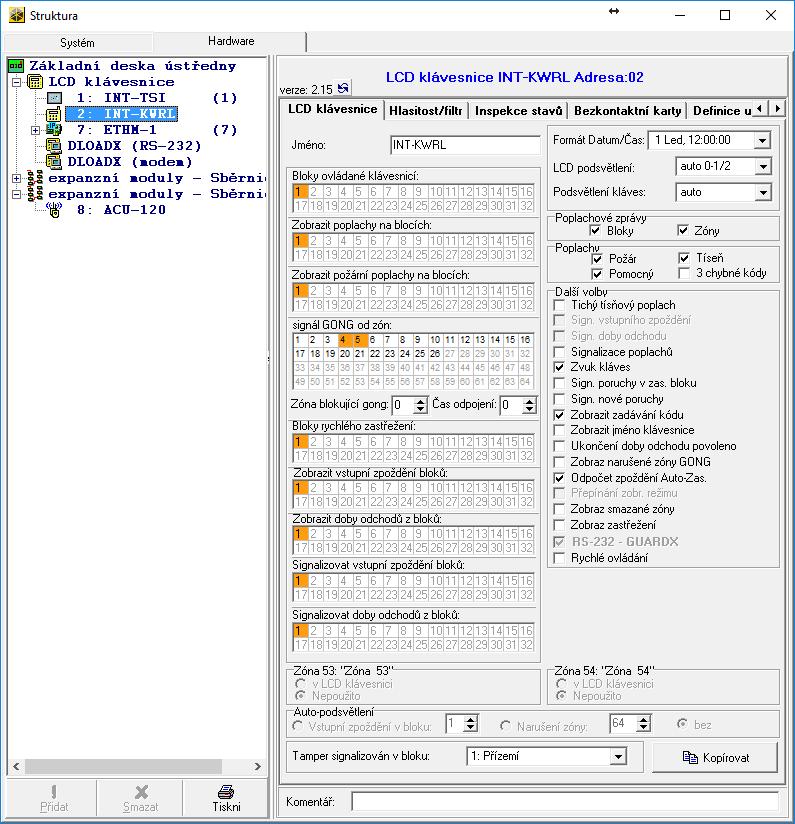Click the mainboard icon beside Základní deska ústředny
Image resolution: width=795 pixels, height=824 pixels.
tap(16, 66)
